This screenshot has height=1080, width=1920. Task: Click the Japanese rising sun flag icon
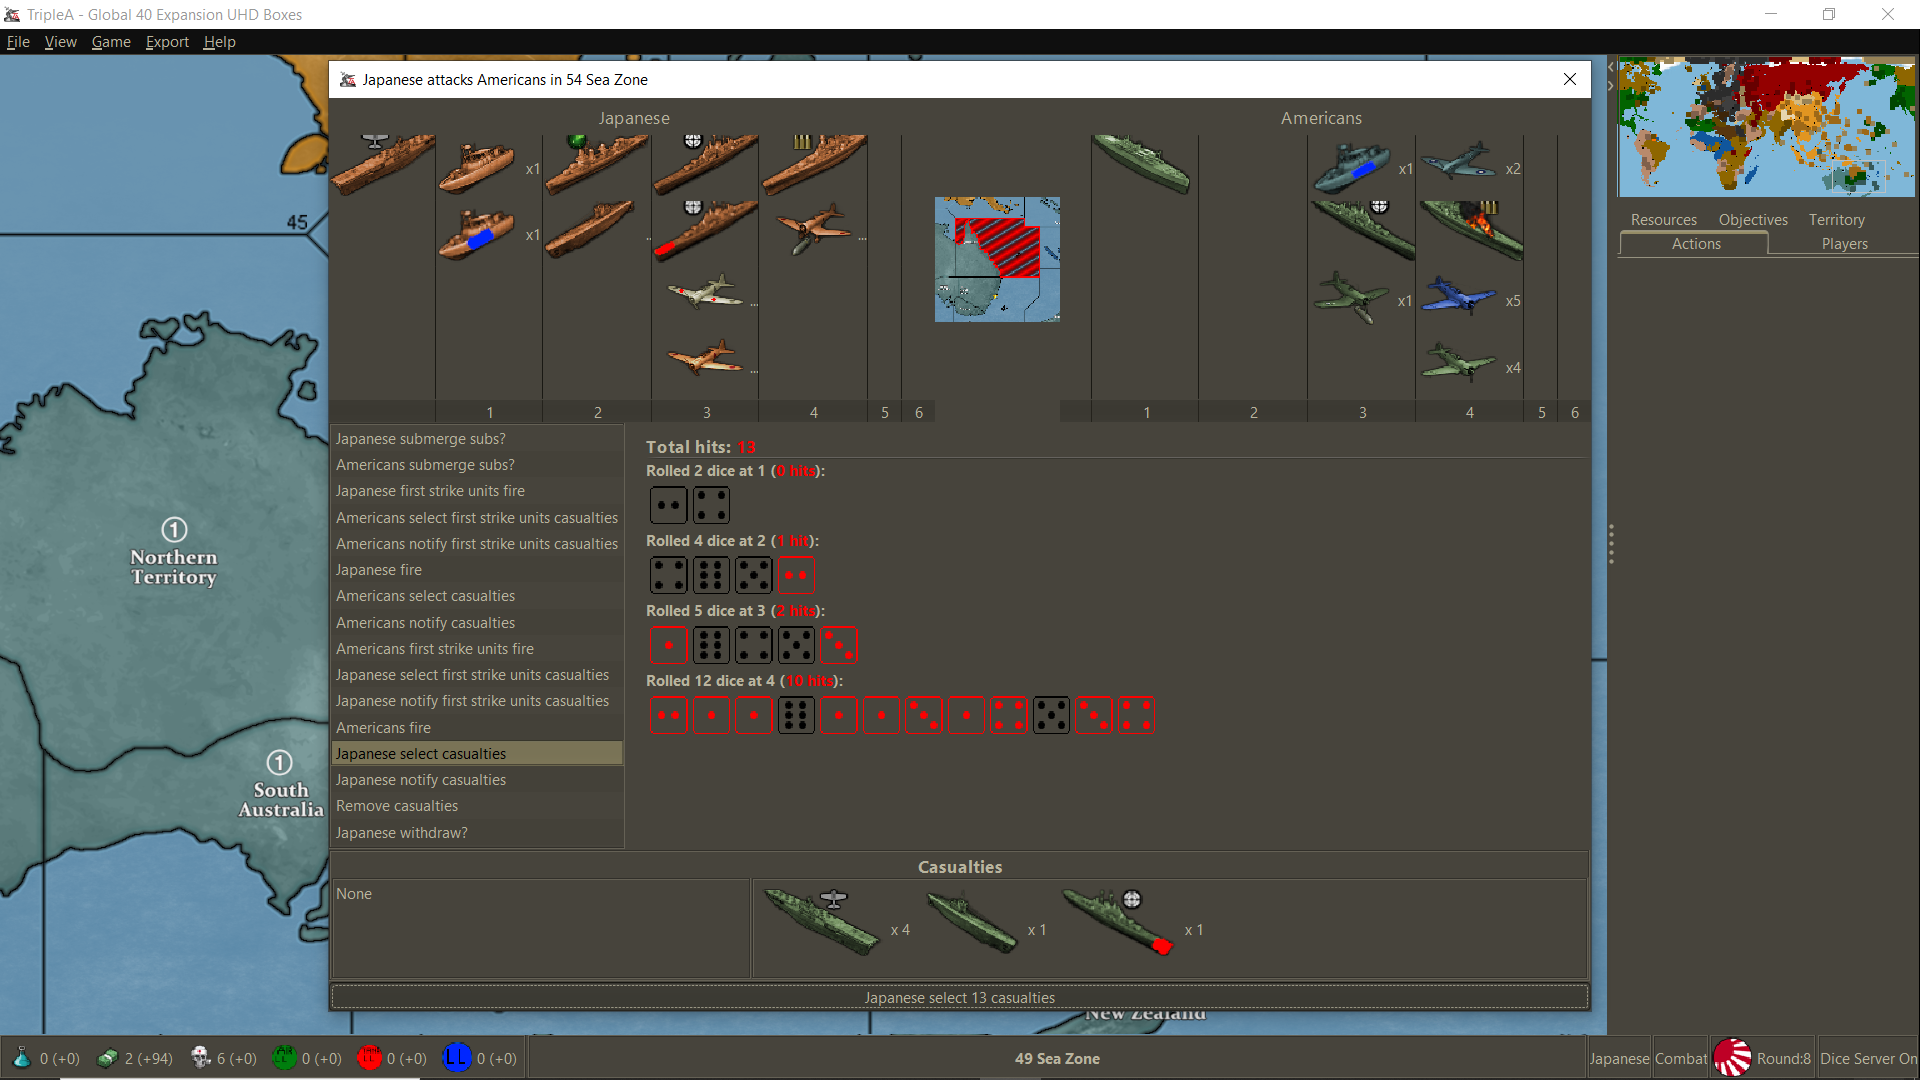[x=1732, y=1058]
